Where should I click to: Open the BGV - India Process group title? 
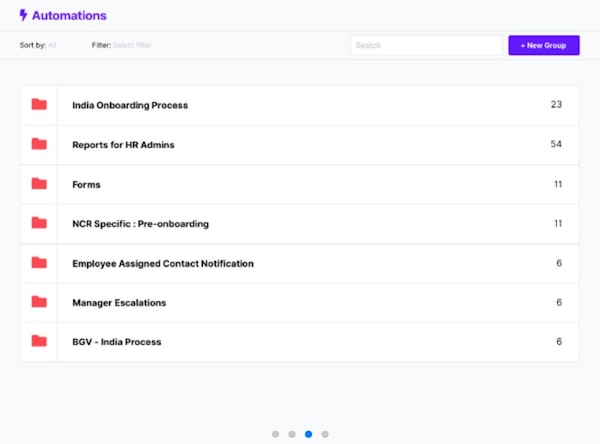116,342
